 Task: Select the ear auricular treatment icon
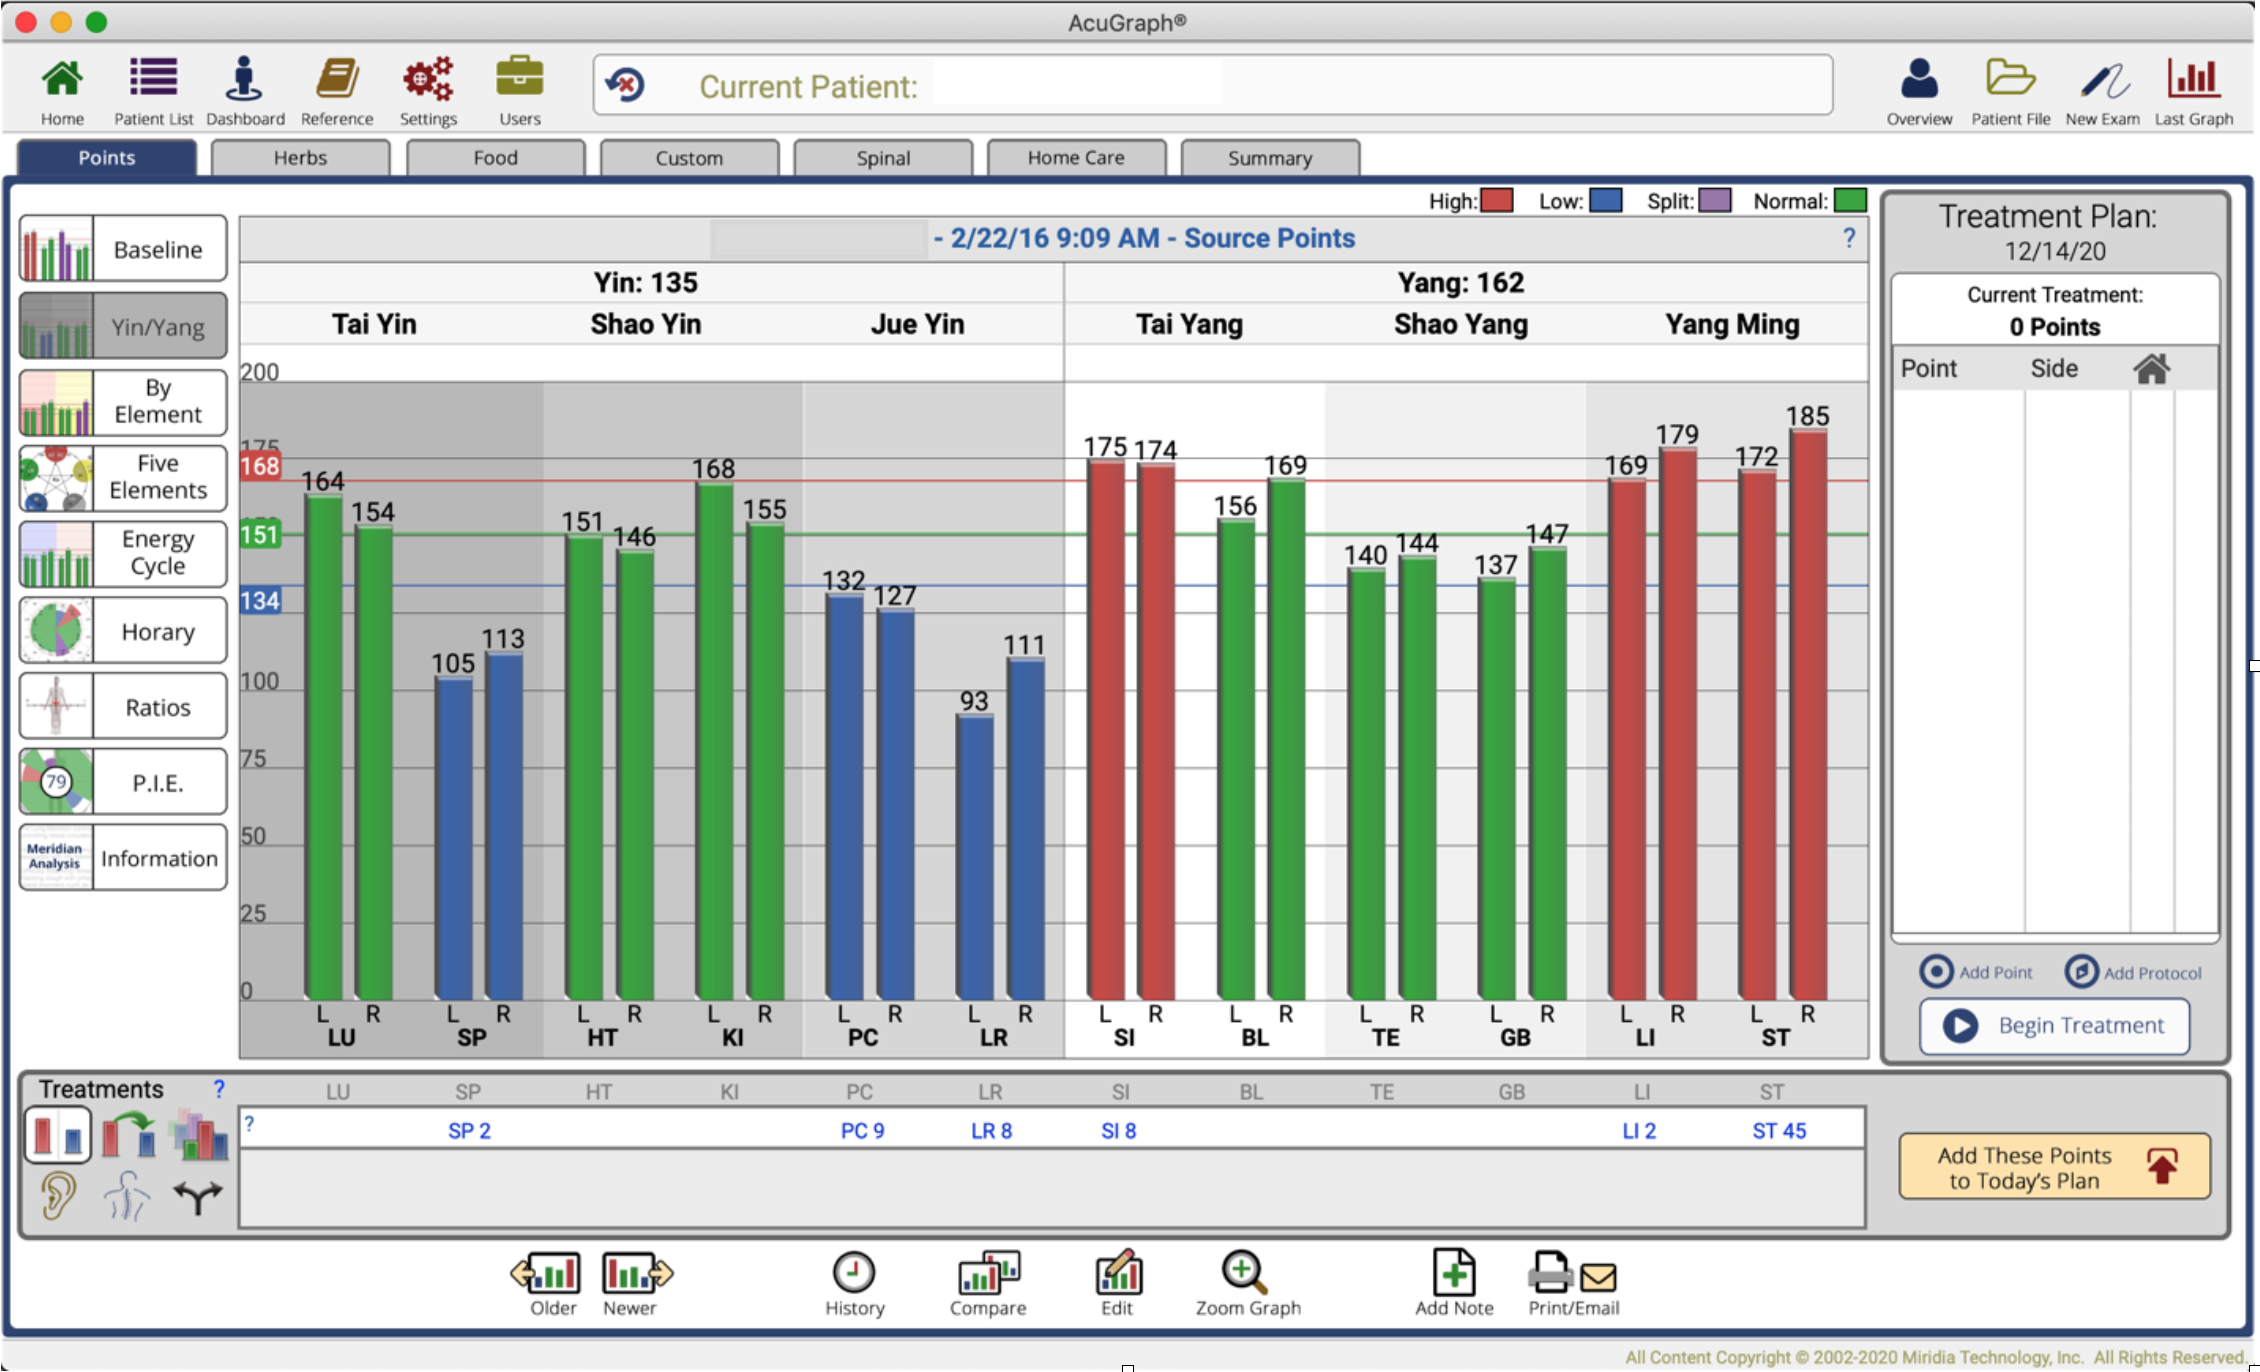pos(58,1195)
